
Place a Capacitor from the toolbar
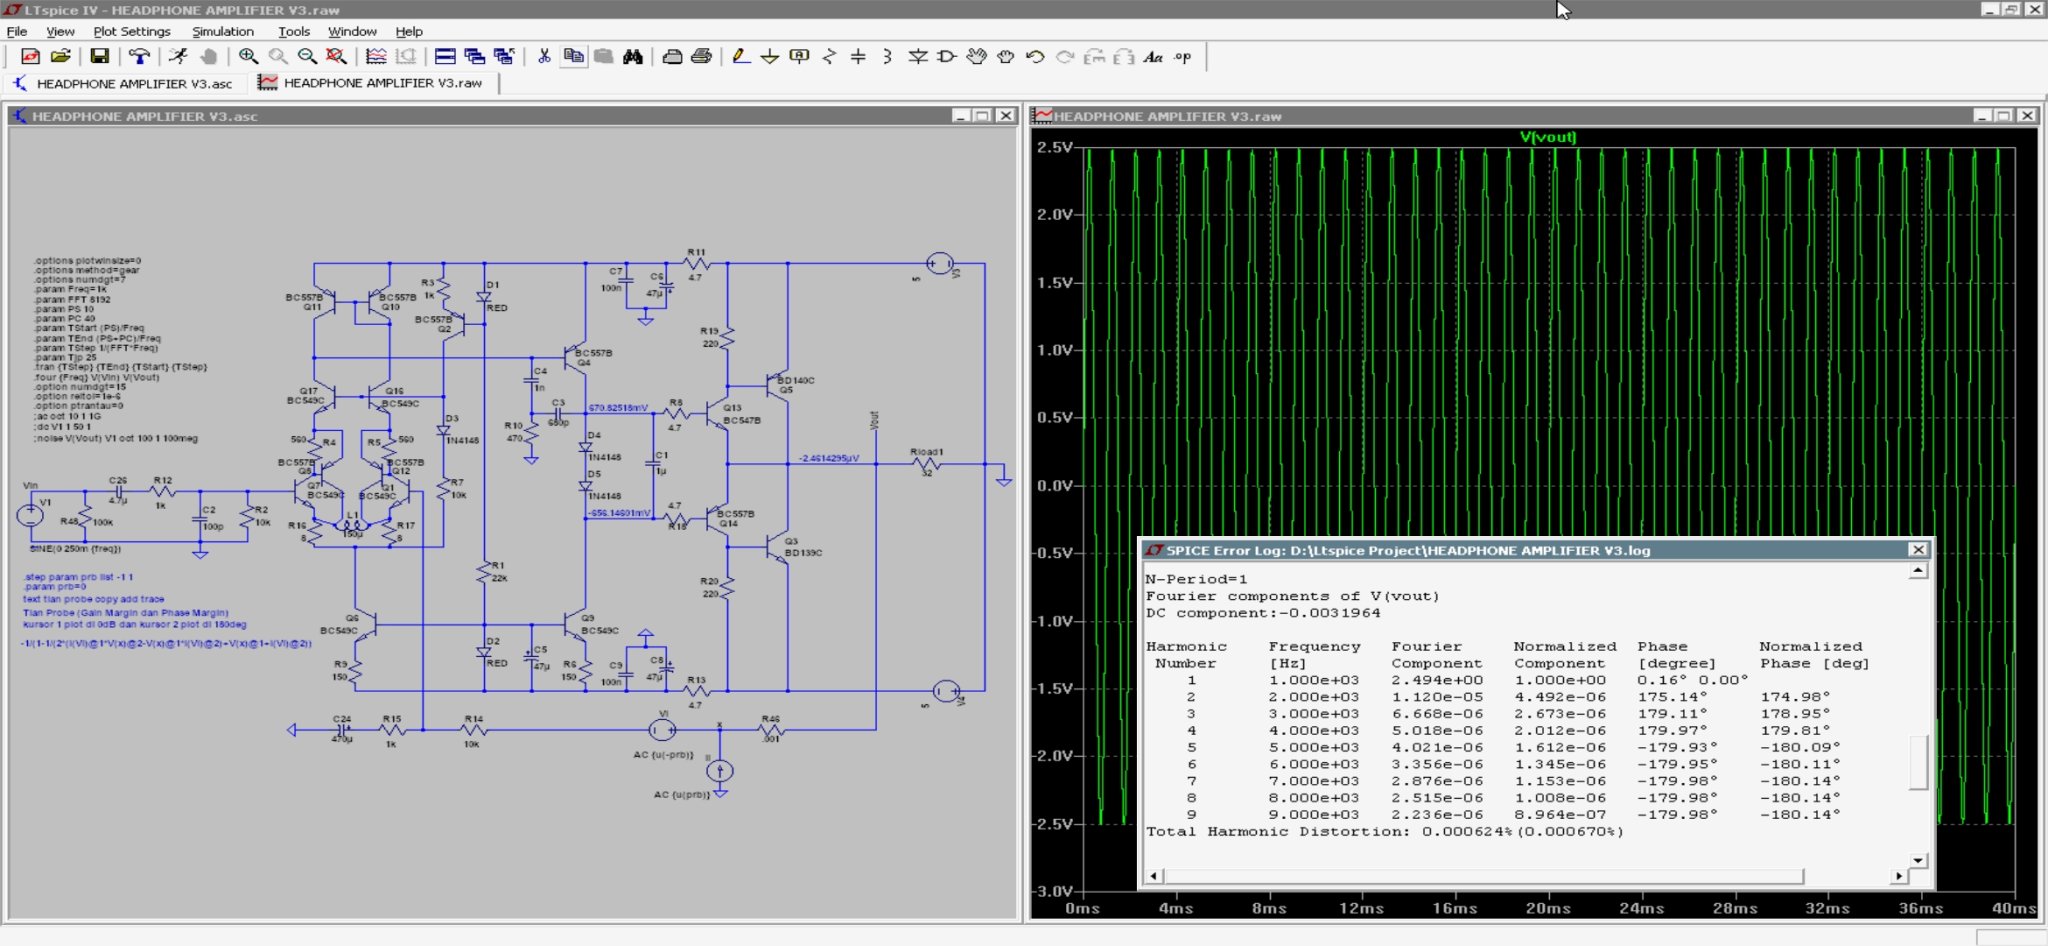(x=858, y=57)
